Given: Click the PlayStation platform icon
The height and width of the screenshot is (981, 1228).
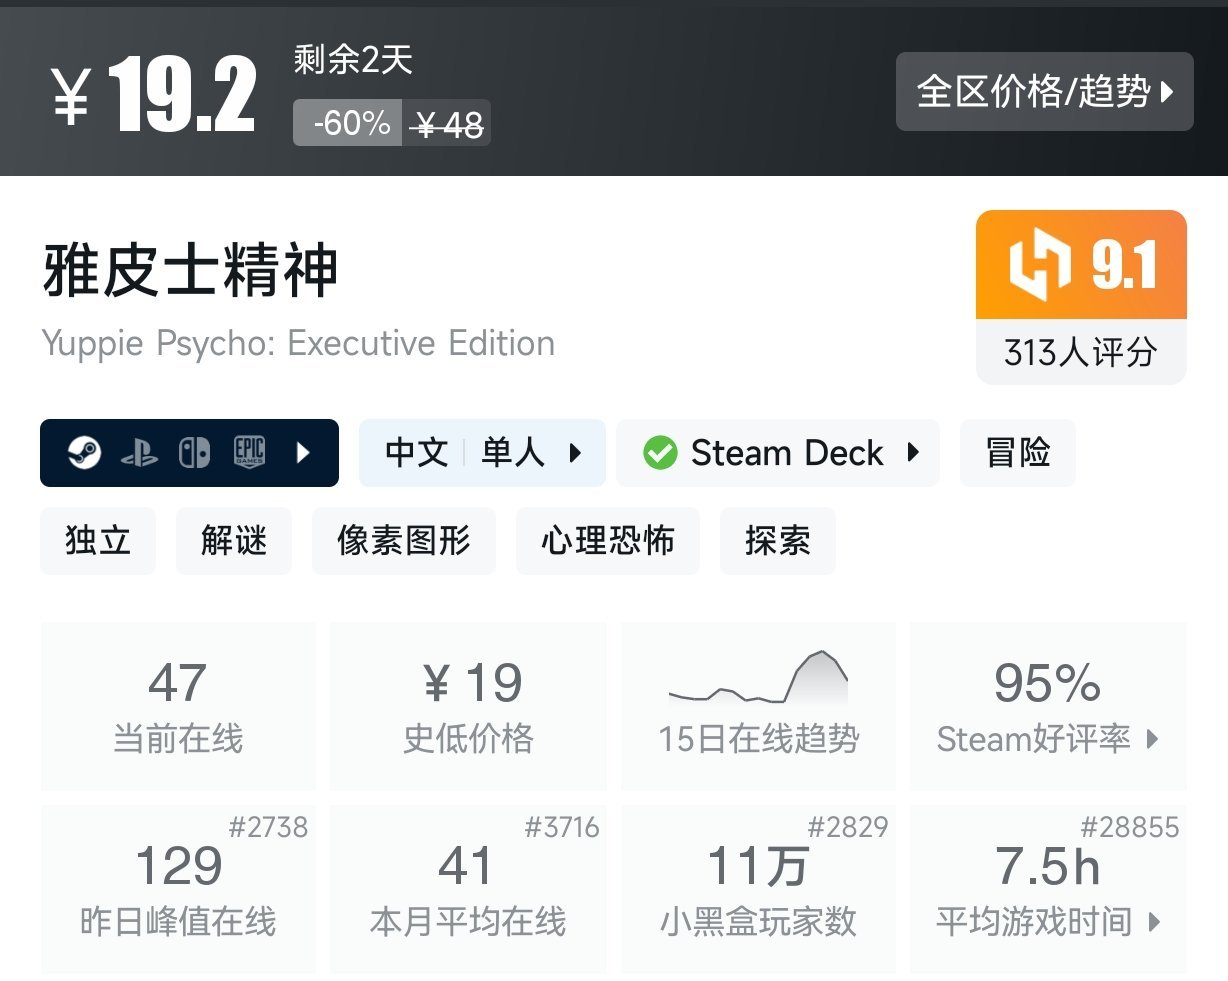Looking at the screenshot, I should 139,454.
